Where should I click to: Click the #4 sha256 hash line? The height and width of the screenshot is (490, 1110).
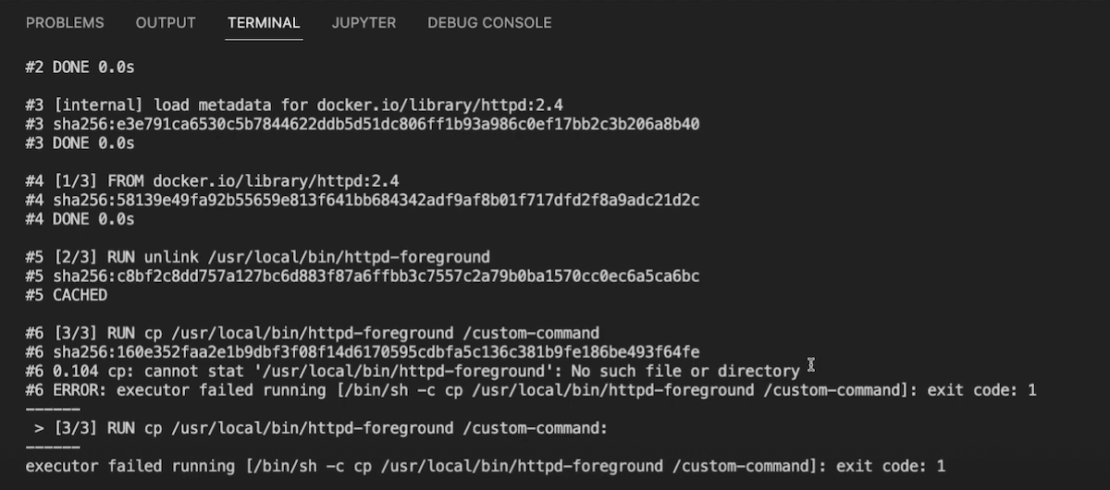click(x=362, y=200)
